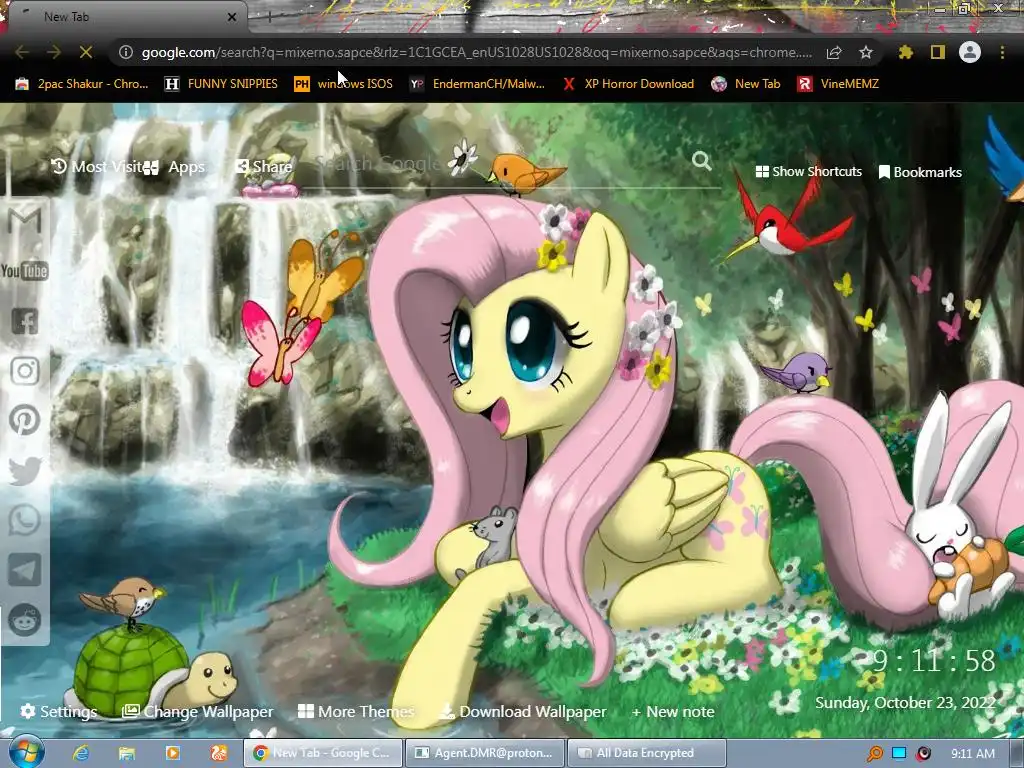Image resolution: width=1024 pixels, height=768 pixels.
Task: Go back with the browser back arrow
Action: 22,52
